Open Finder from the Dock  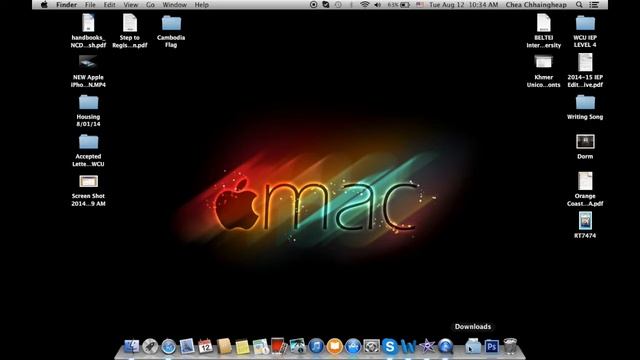131,346
